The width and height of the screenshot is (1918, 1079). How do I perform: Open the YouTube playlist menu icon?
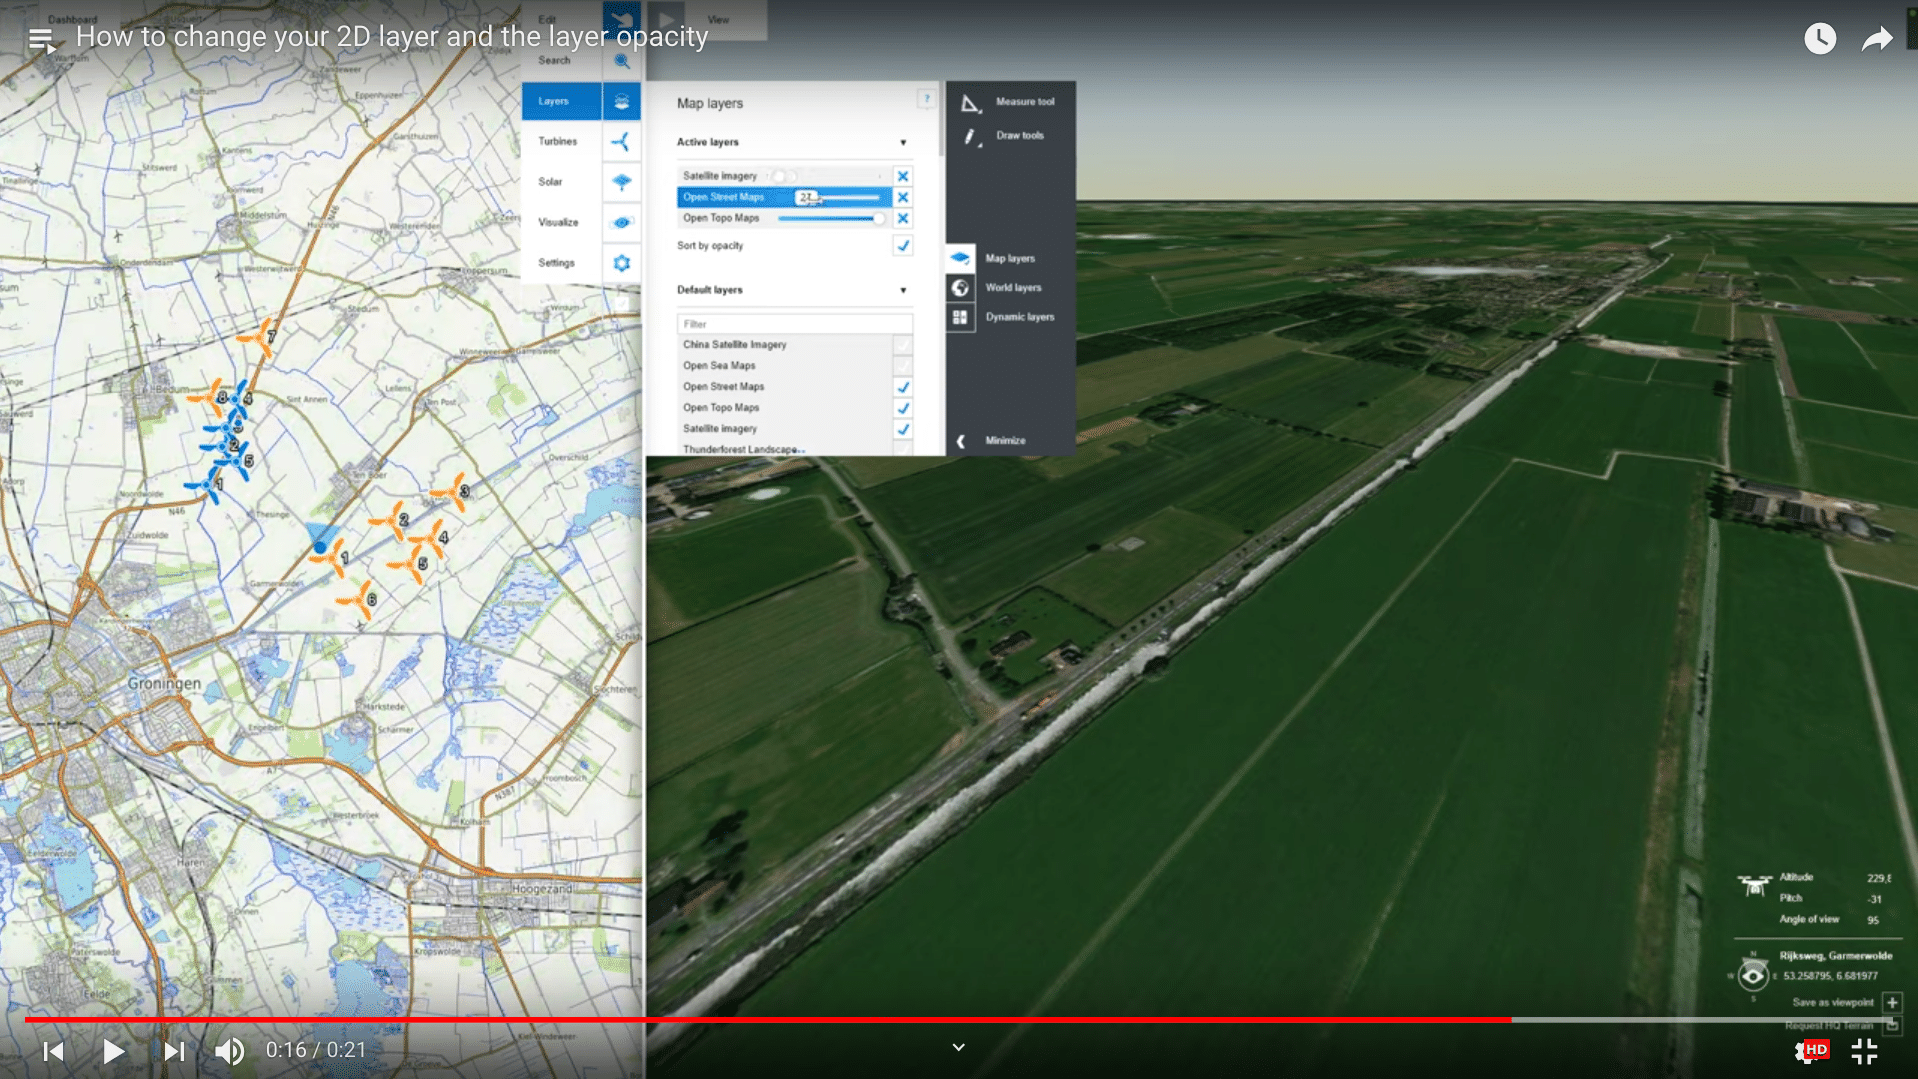click(41, 40)
